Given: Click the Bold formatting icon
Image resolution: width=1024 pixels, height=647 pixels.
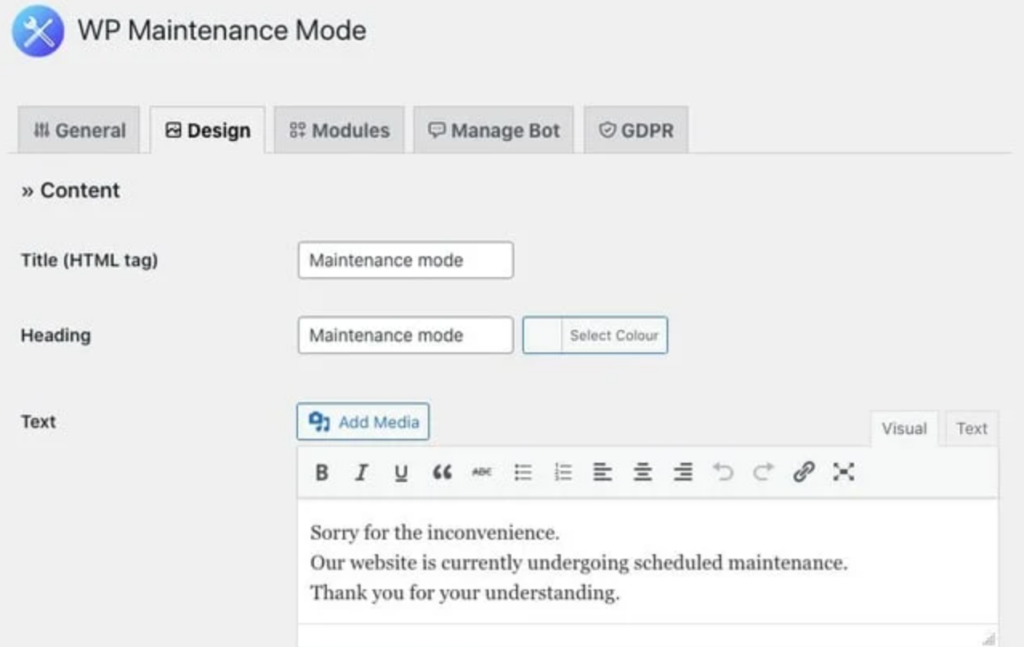Looking at the screenshot, I should point(322,472).
